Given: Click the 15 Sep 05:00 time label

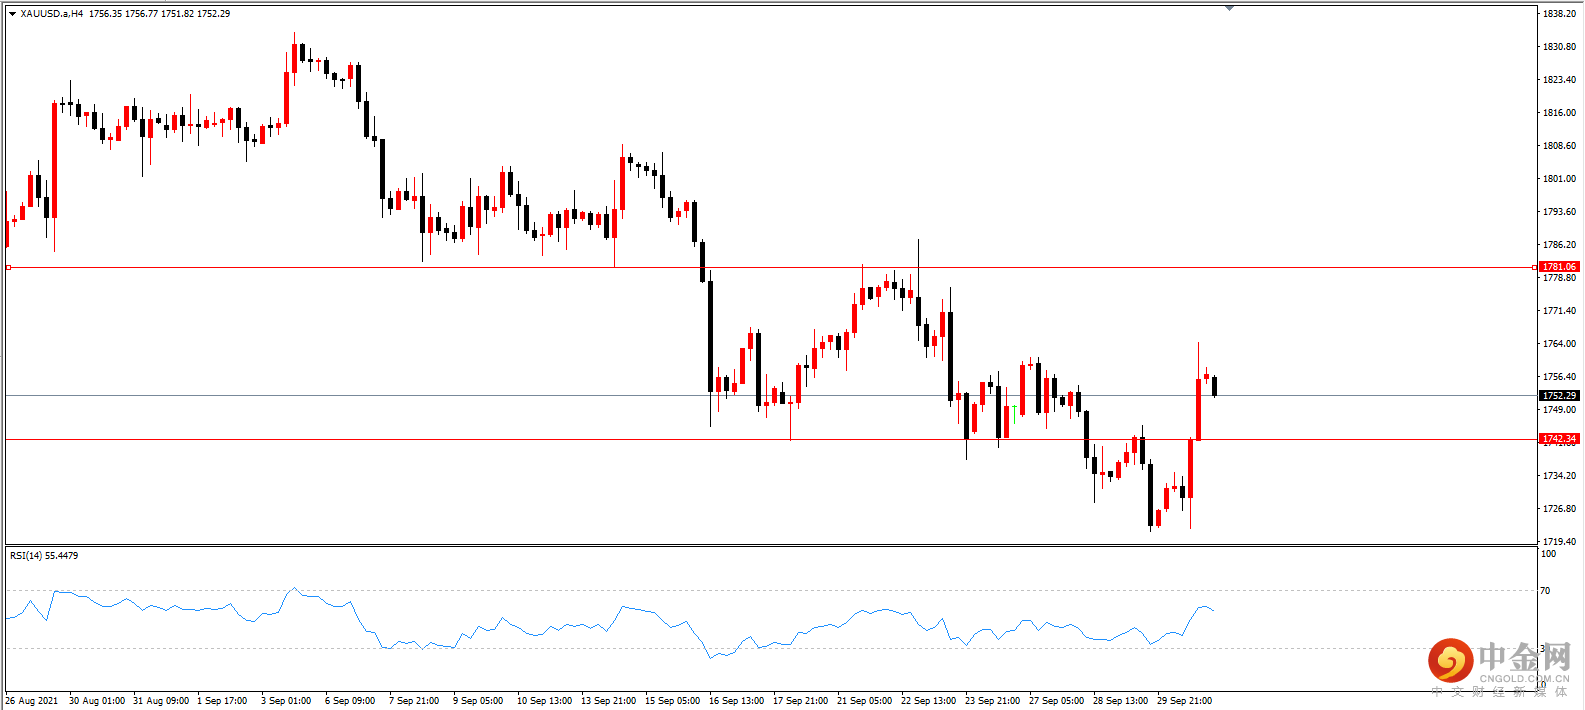Looking at the screenshot, I should (x=672, y=701).
